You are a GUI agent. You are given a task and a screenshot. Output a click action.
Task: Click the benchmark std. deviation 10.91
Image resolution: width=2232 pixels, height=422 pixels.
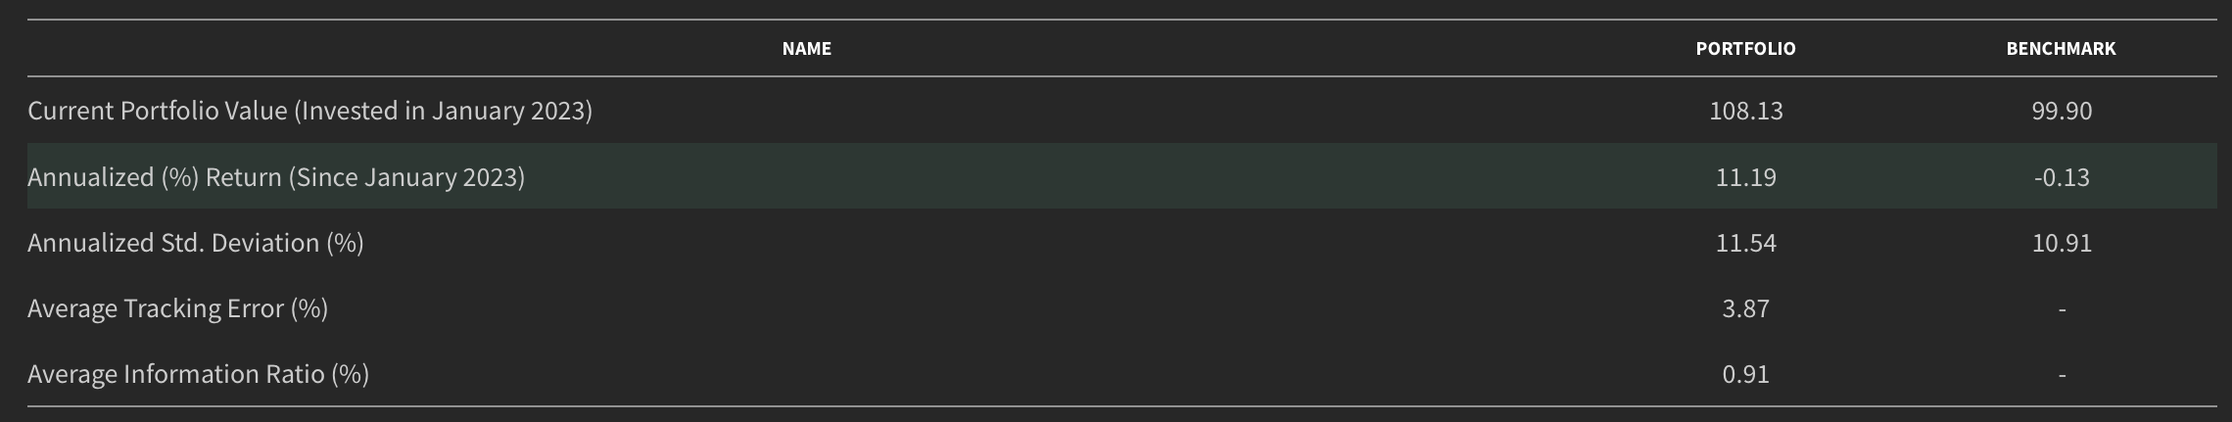(2061, 243)
